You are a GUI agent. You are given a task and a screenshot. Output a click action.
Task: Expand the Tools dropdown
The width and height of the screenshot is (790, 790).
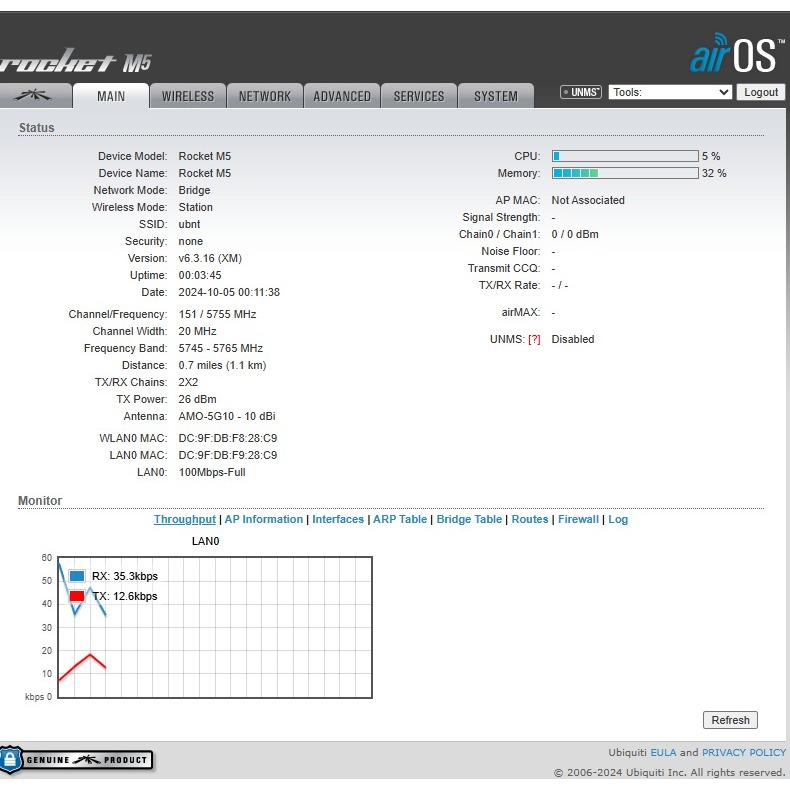click(670, 92)
